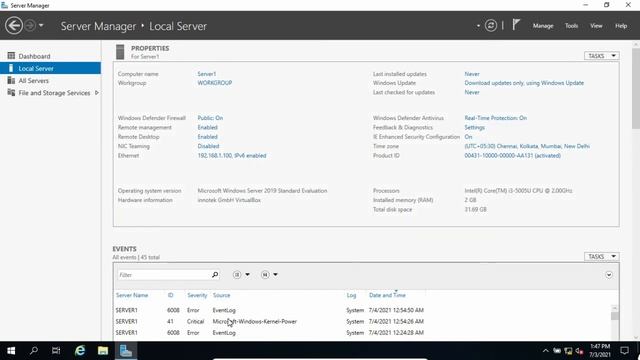640x360 pixels.
Task: Open the navigation history dropdown arrow
Action: (41, 26)
